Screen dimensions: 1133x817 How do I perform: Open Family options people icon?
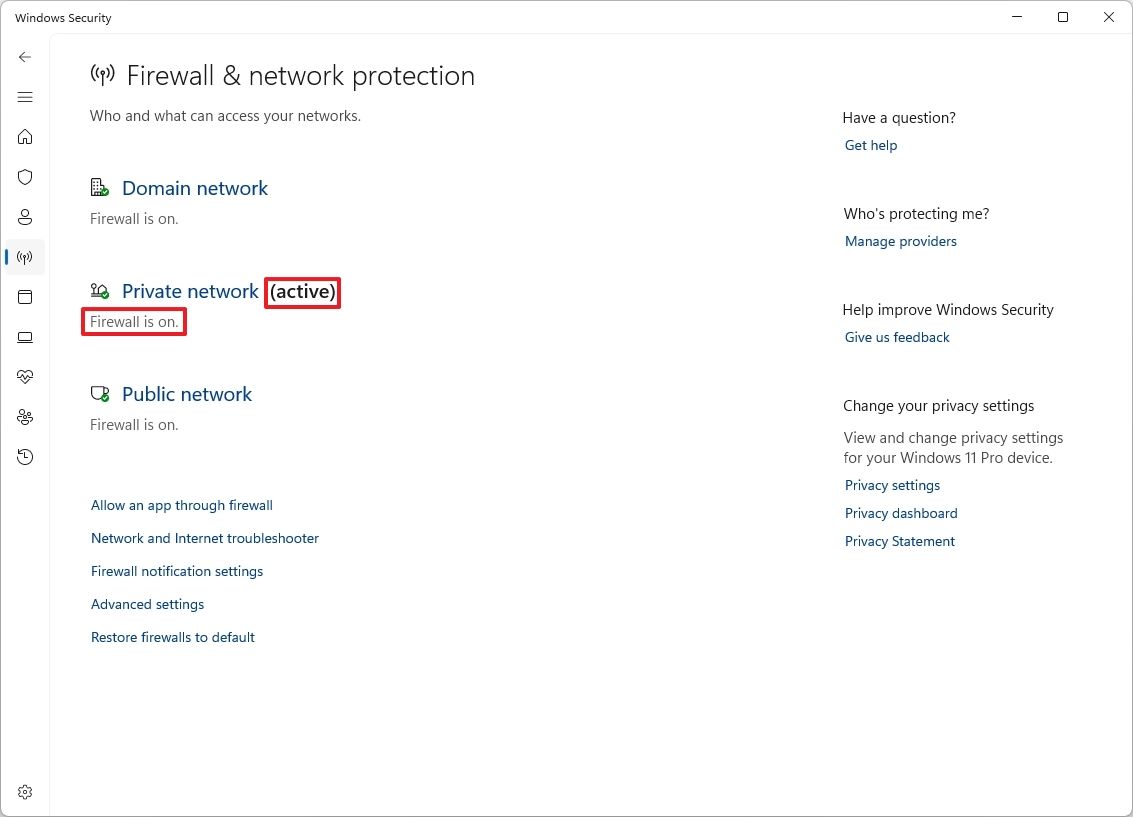24,417
